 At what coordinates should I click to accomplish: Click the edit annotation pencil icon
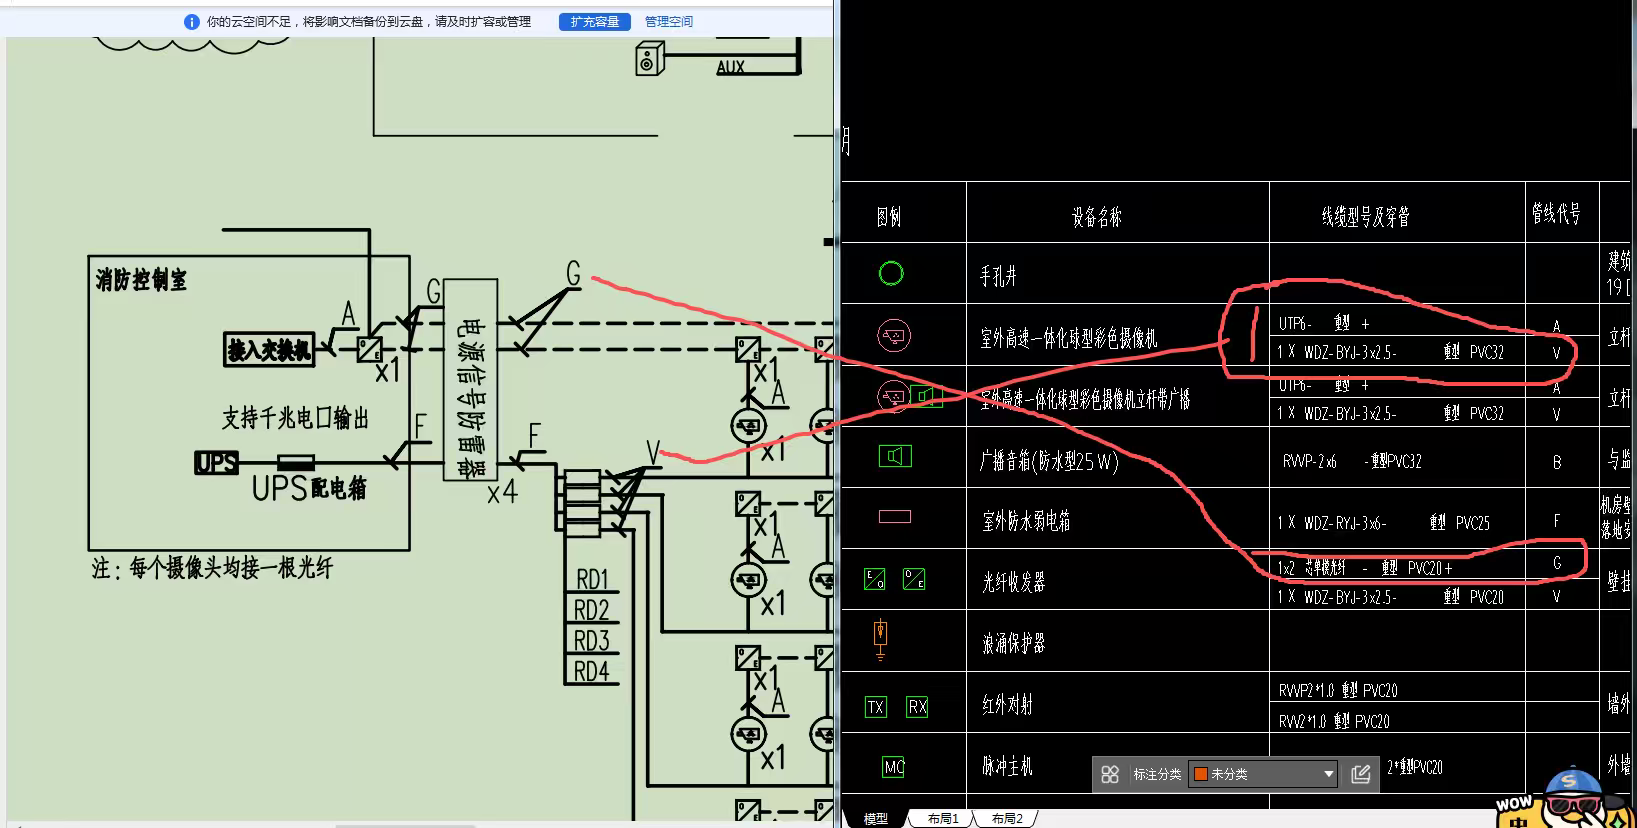(x=1360, y=774)
